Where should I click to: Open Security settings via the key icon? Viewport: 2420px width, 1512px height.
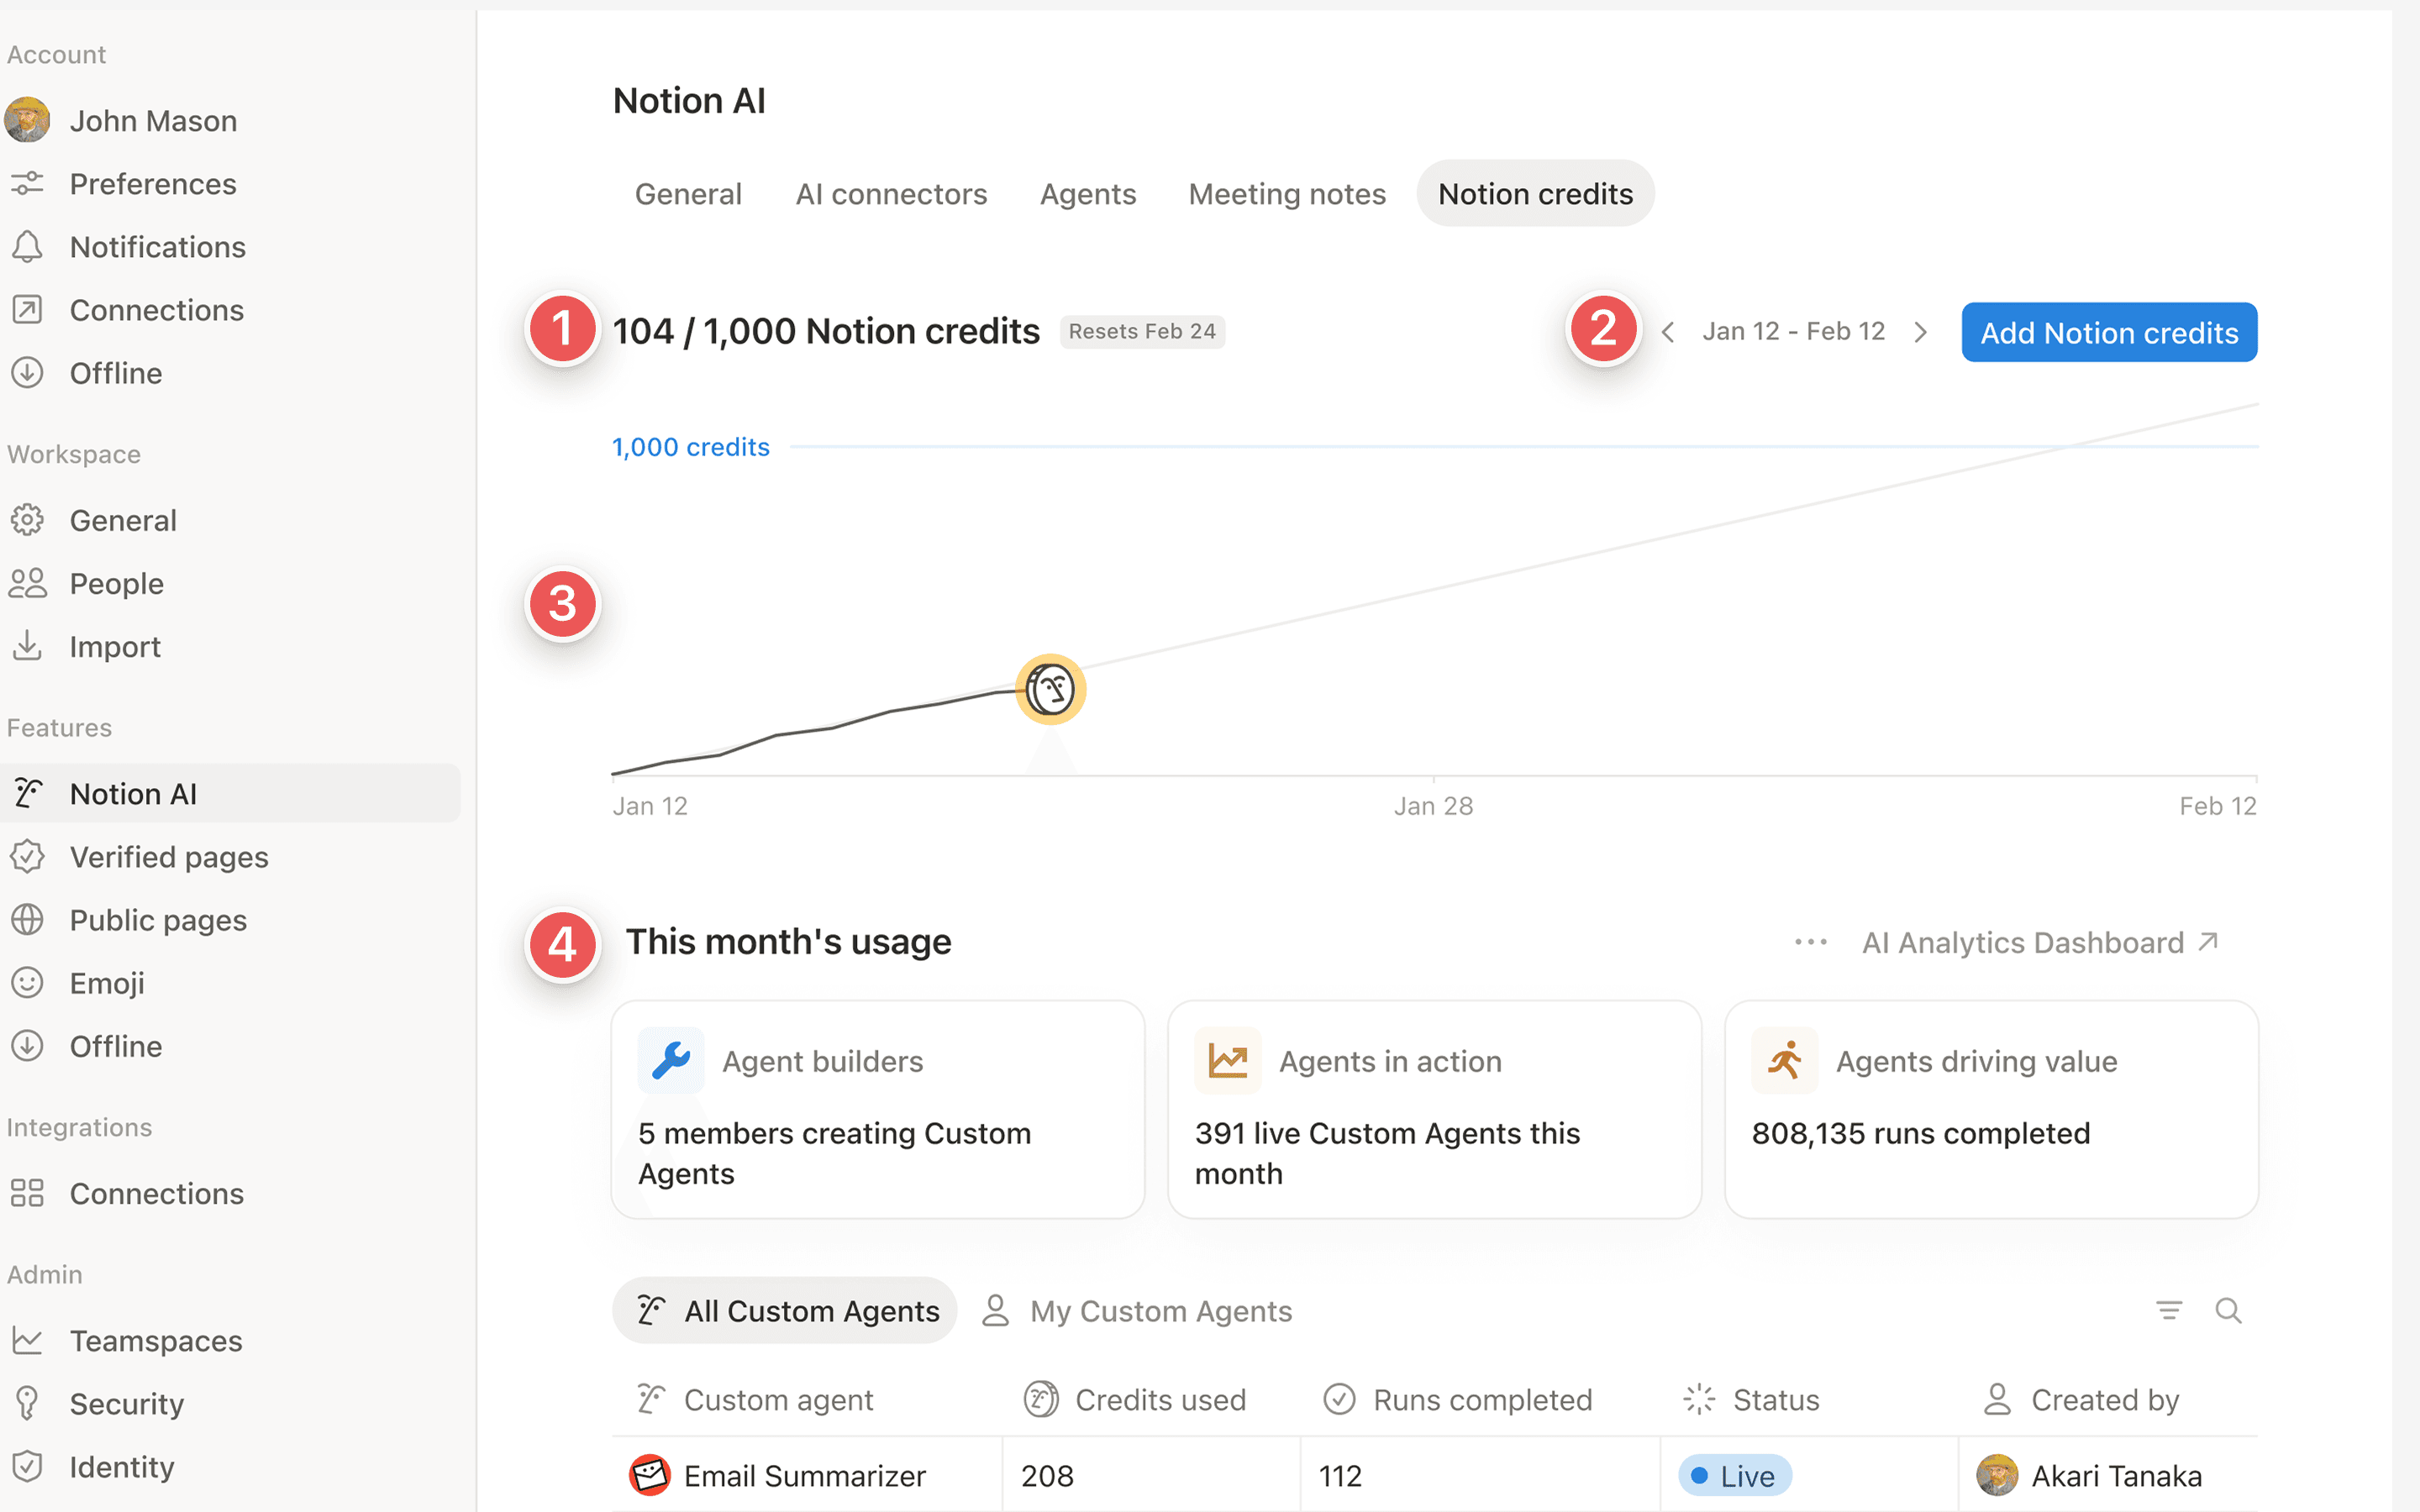27,1403
